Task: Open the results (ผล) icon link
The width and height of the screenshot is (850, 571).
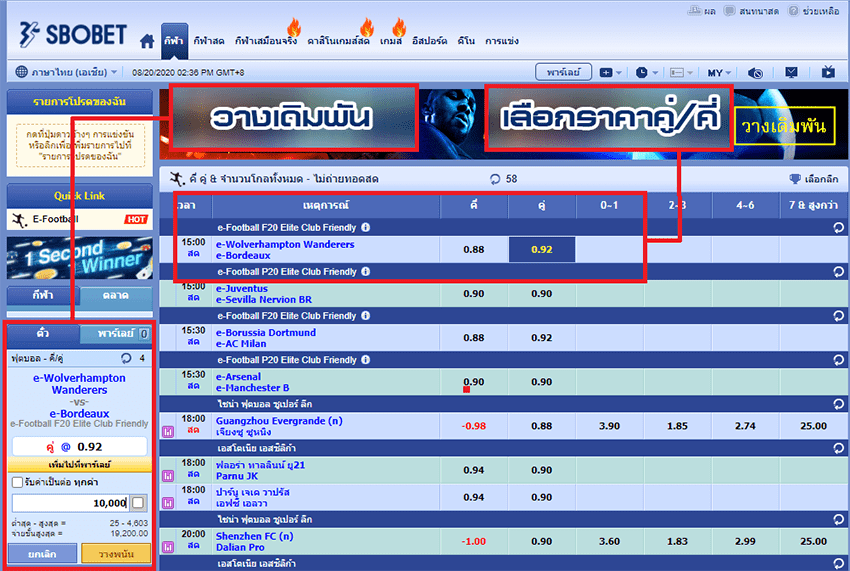Action: [x=701, y=10]
